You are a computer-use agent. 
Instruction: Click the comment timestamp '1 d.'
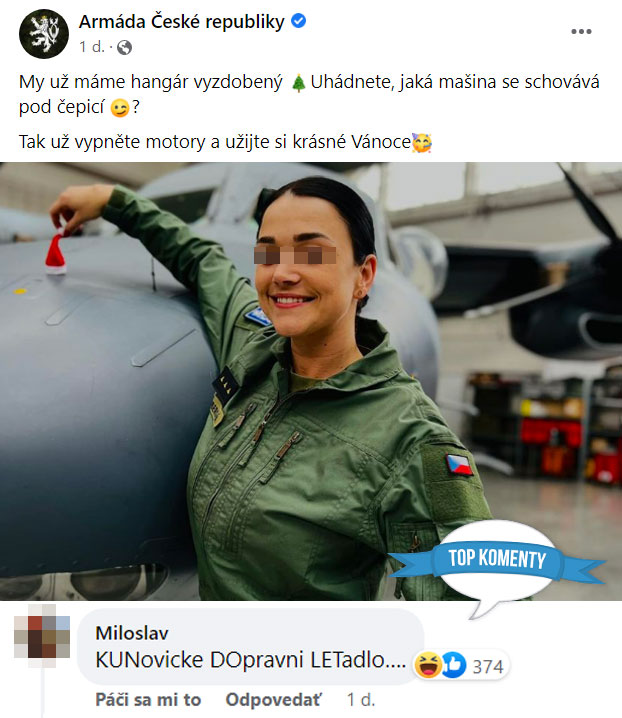360,700
